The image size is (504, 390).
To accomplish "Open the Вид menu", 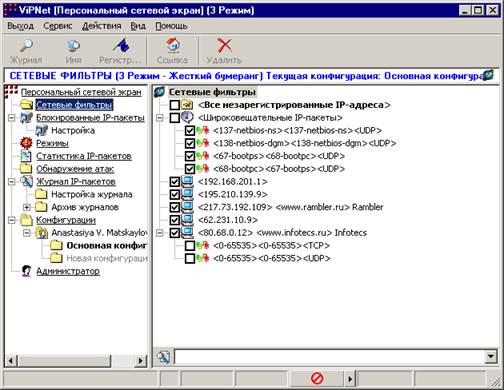I will pyautogui.click(x=138, y=26).
